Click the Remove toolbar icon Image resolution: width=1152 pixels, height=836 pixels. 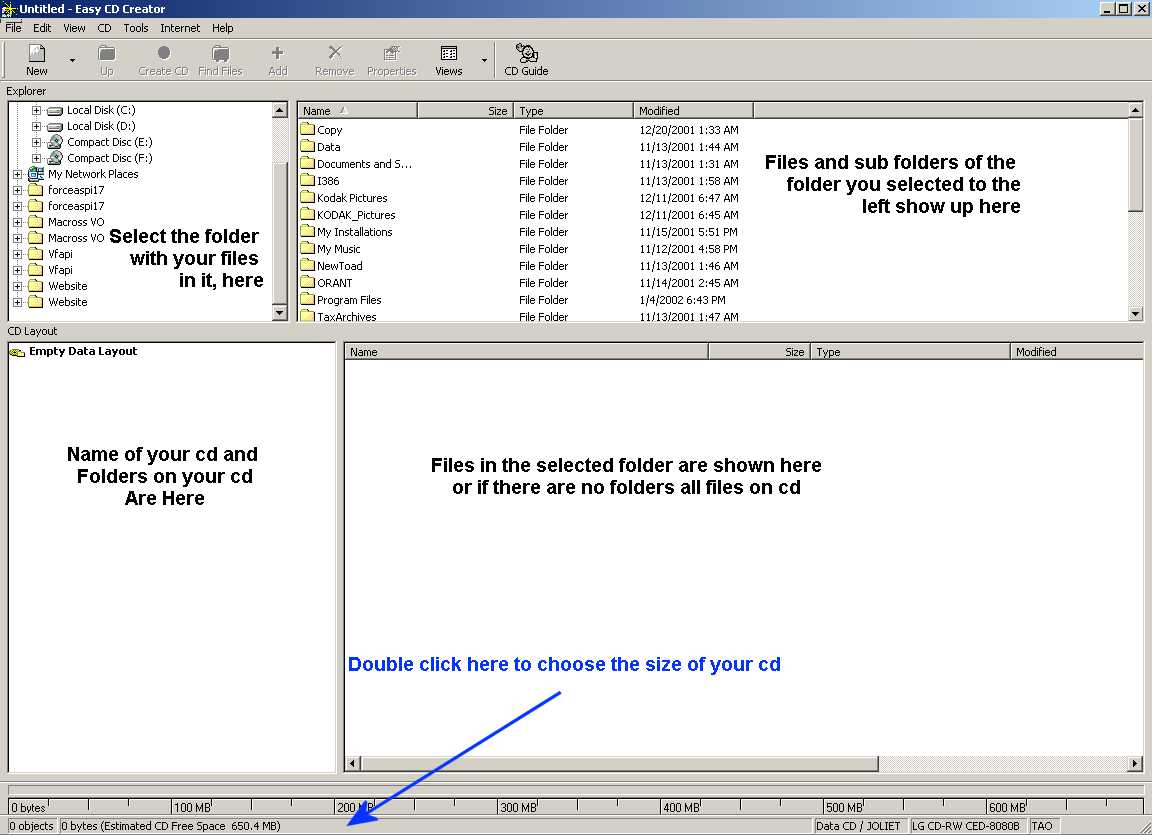click(334, 59)
